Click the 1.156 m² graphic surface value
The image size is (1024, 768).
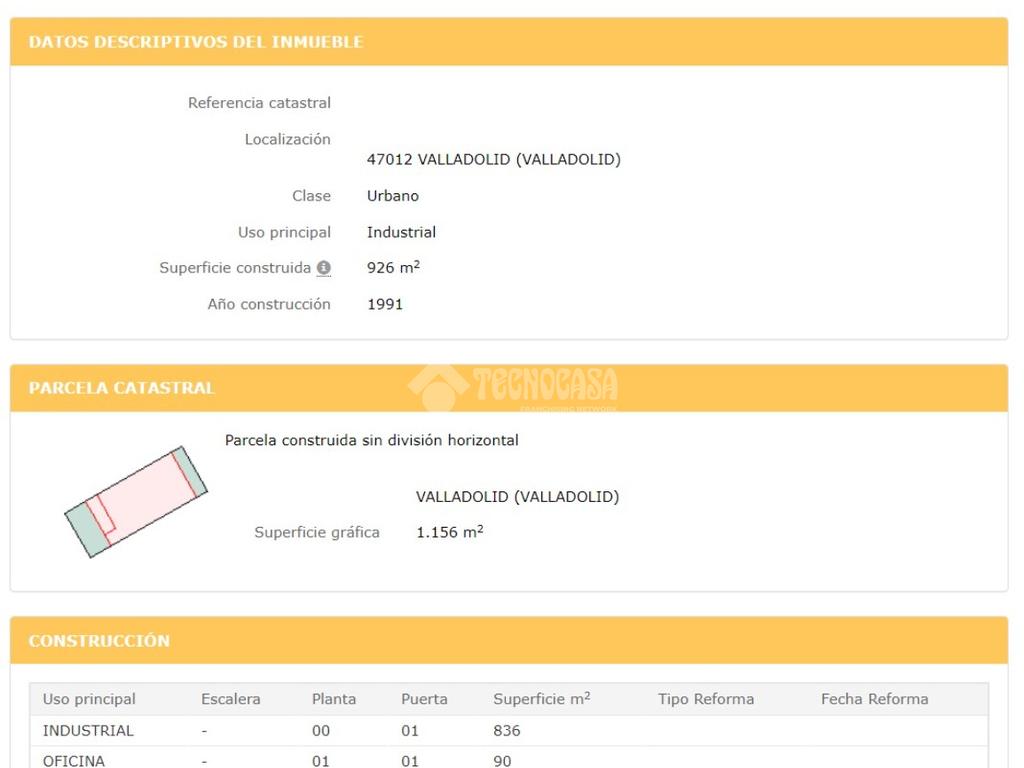[x=450, y=532]
